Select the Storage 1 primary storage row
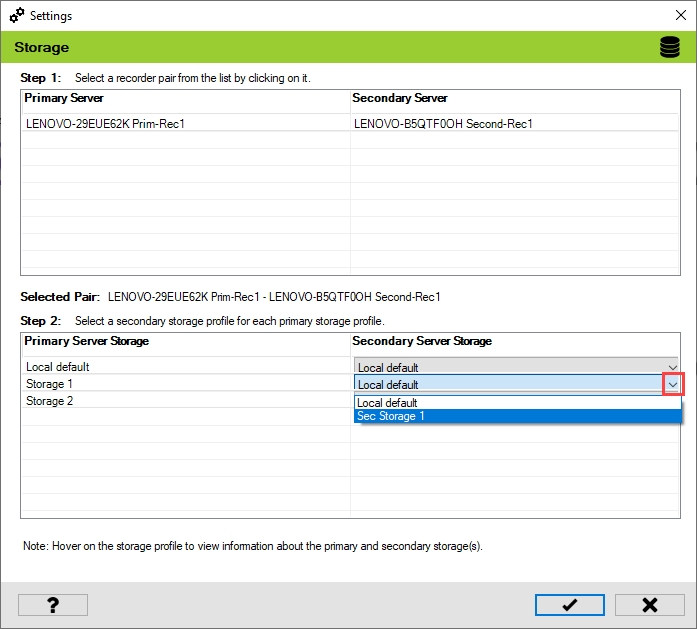Image resolution: width=697 pixels, height=629 pixels. (50, 384)
